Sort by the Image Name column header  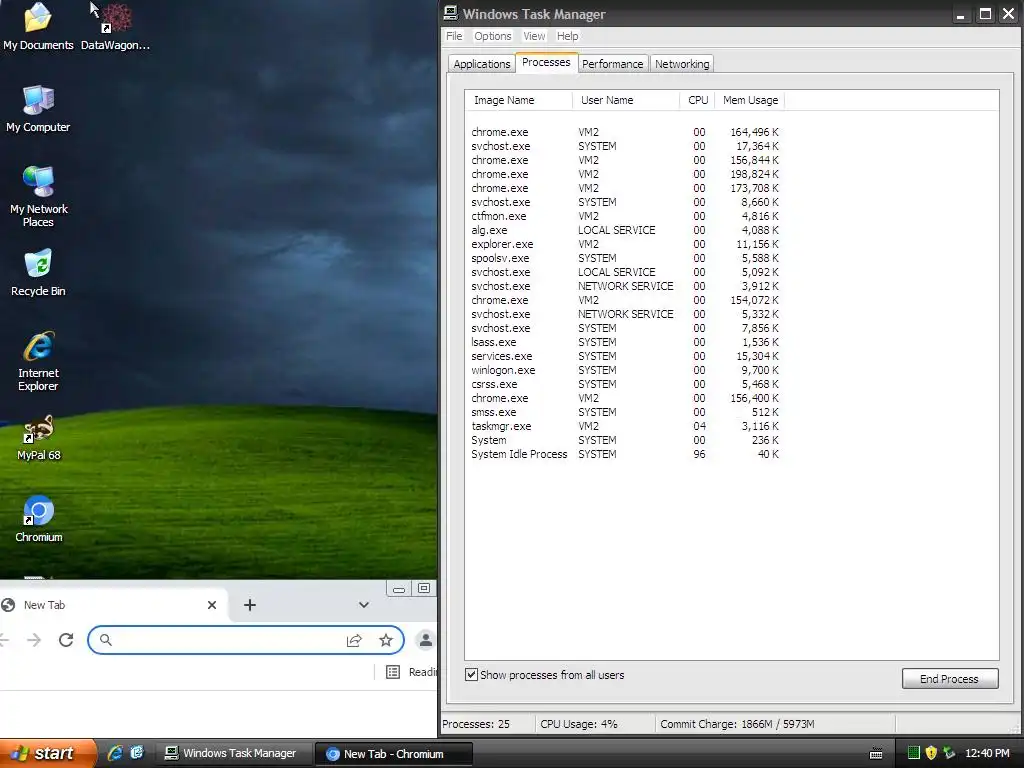tap(519, 100)
